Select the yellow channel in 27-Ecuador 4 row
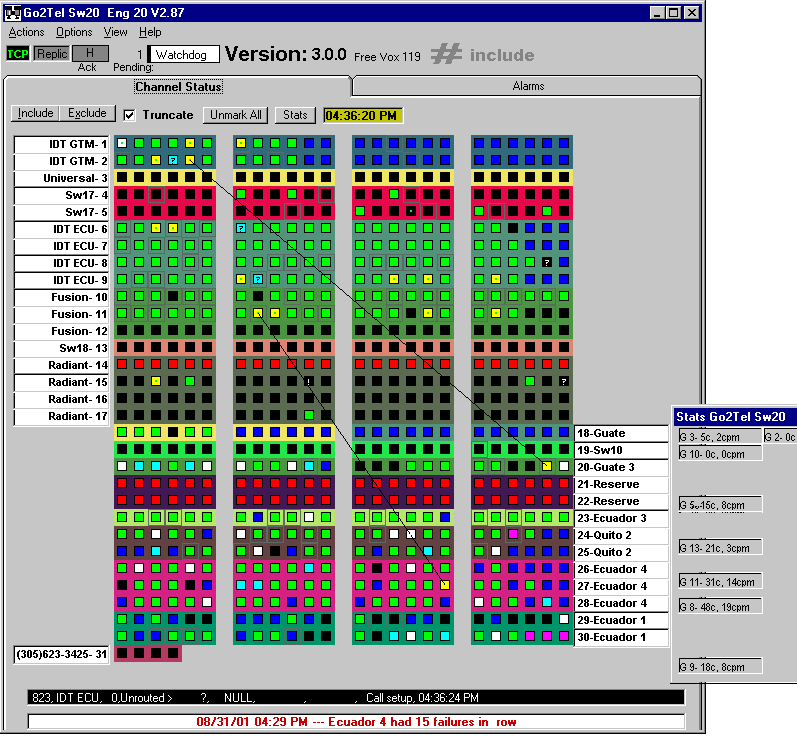Image resolution: width=797 pixels, height=756 pixels. coord(445,585)
